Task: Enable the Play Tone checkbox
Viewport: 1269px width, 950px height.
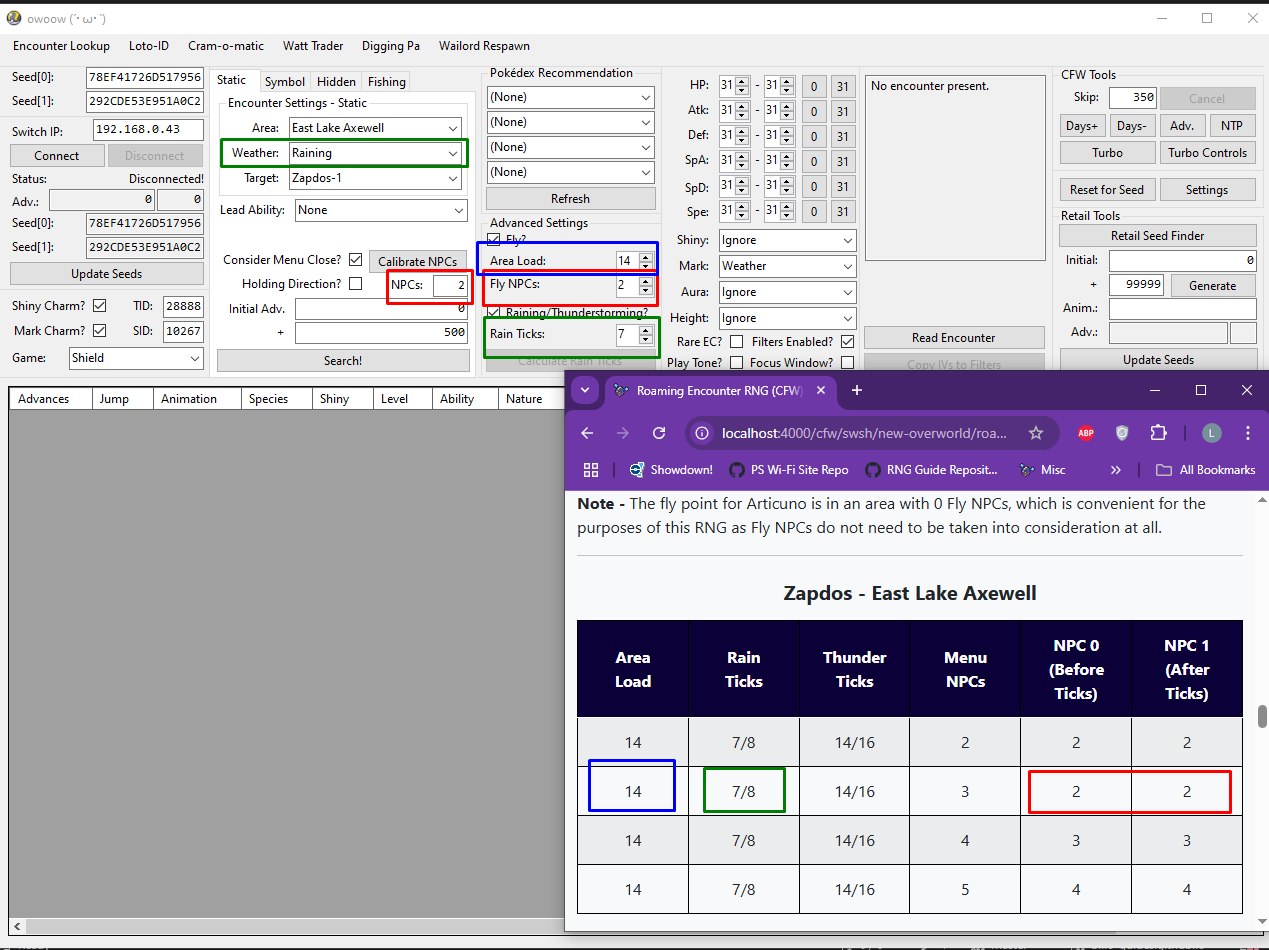Action: [736, 362]
